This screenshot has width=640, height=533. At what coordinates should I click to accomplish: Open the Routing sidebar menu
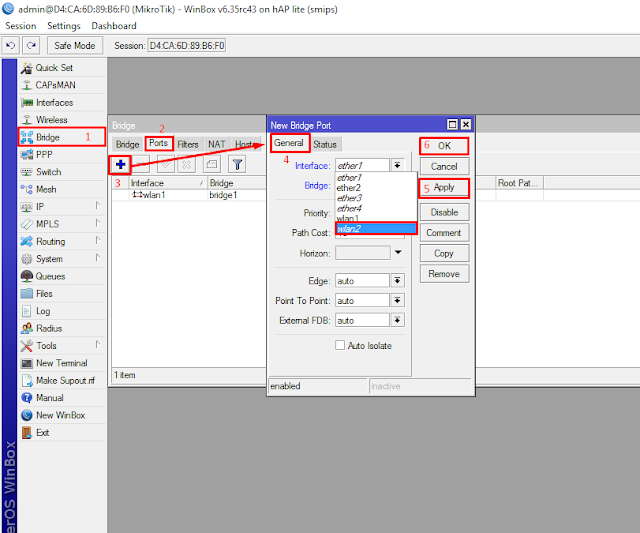(x=62, y=241)
